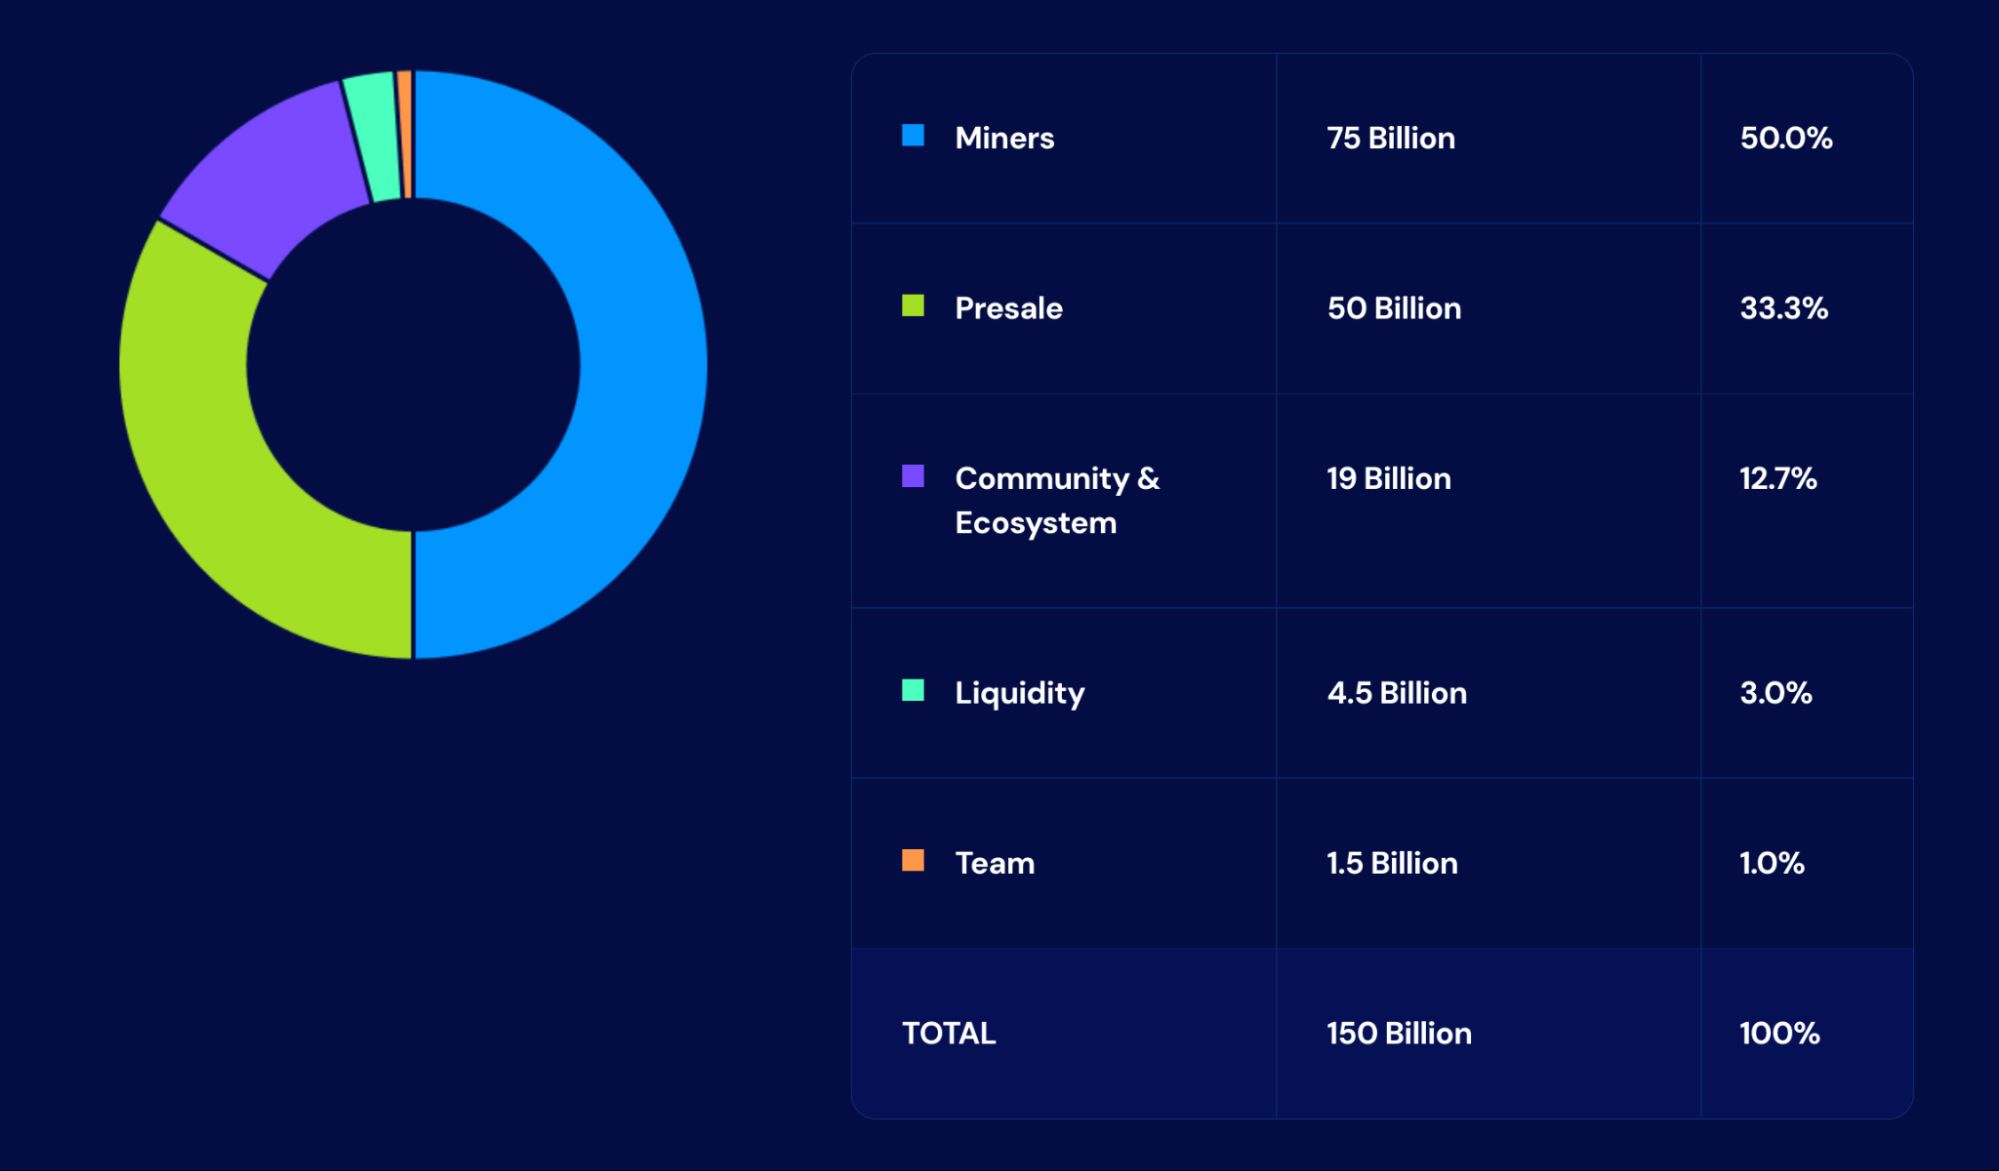This screenshot has width=1999, height=1171.
Task: Click the 150 Billion total cell
Action: point(1398,1033)
